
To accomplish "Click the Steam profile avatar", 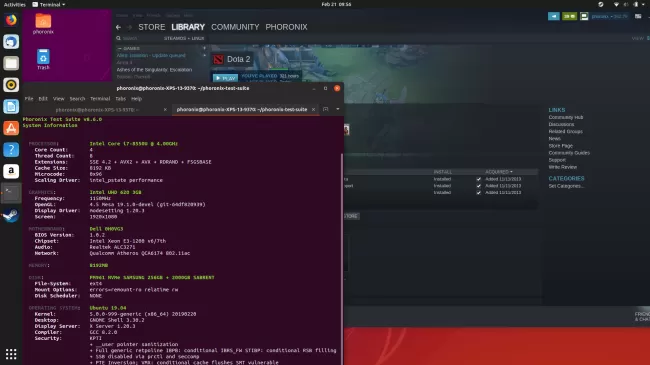I will point(584,16).
